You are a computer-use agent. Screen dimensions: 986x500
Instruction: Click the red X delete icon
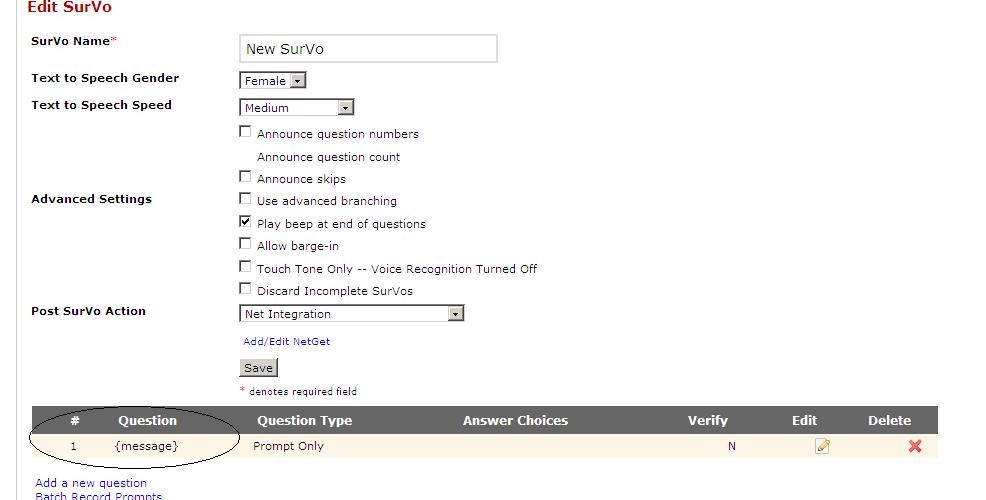(914, 446)
